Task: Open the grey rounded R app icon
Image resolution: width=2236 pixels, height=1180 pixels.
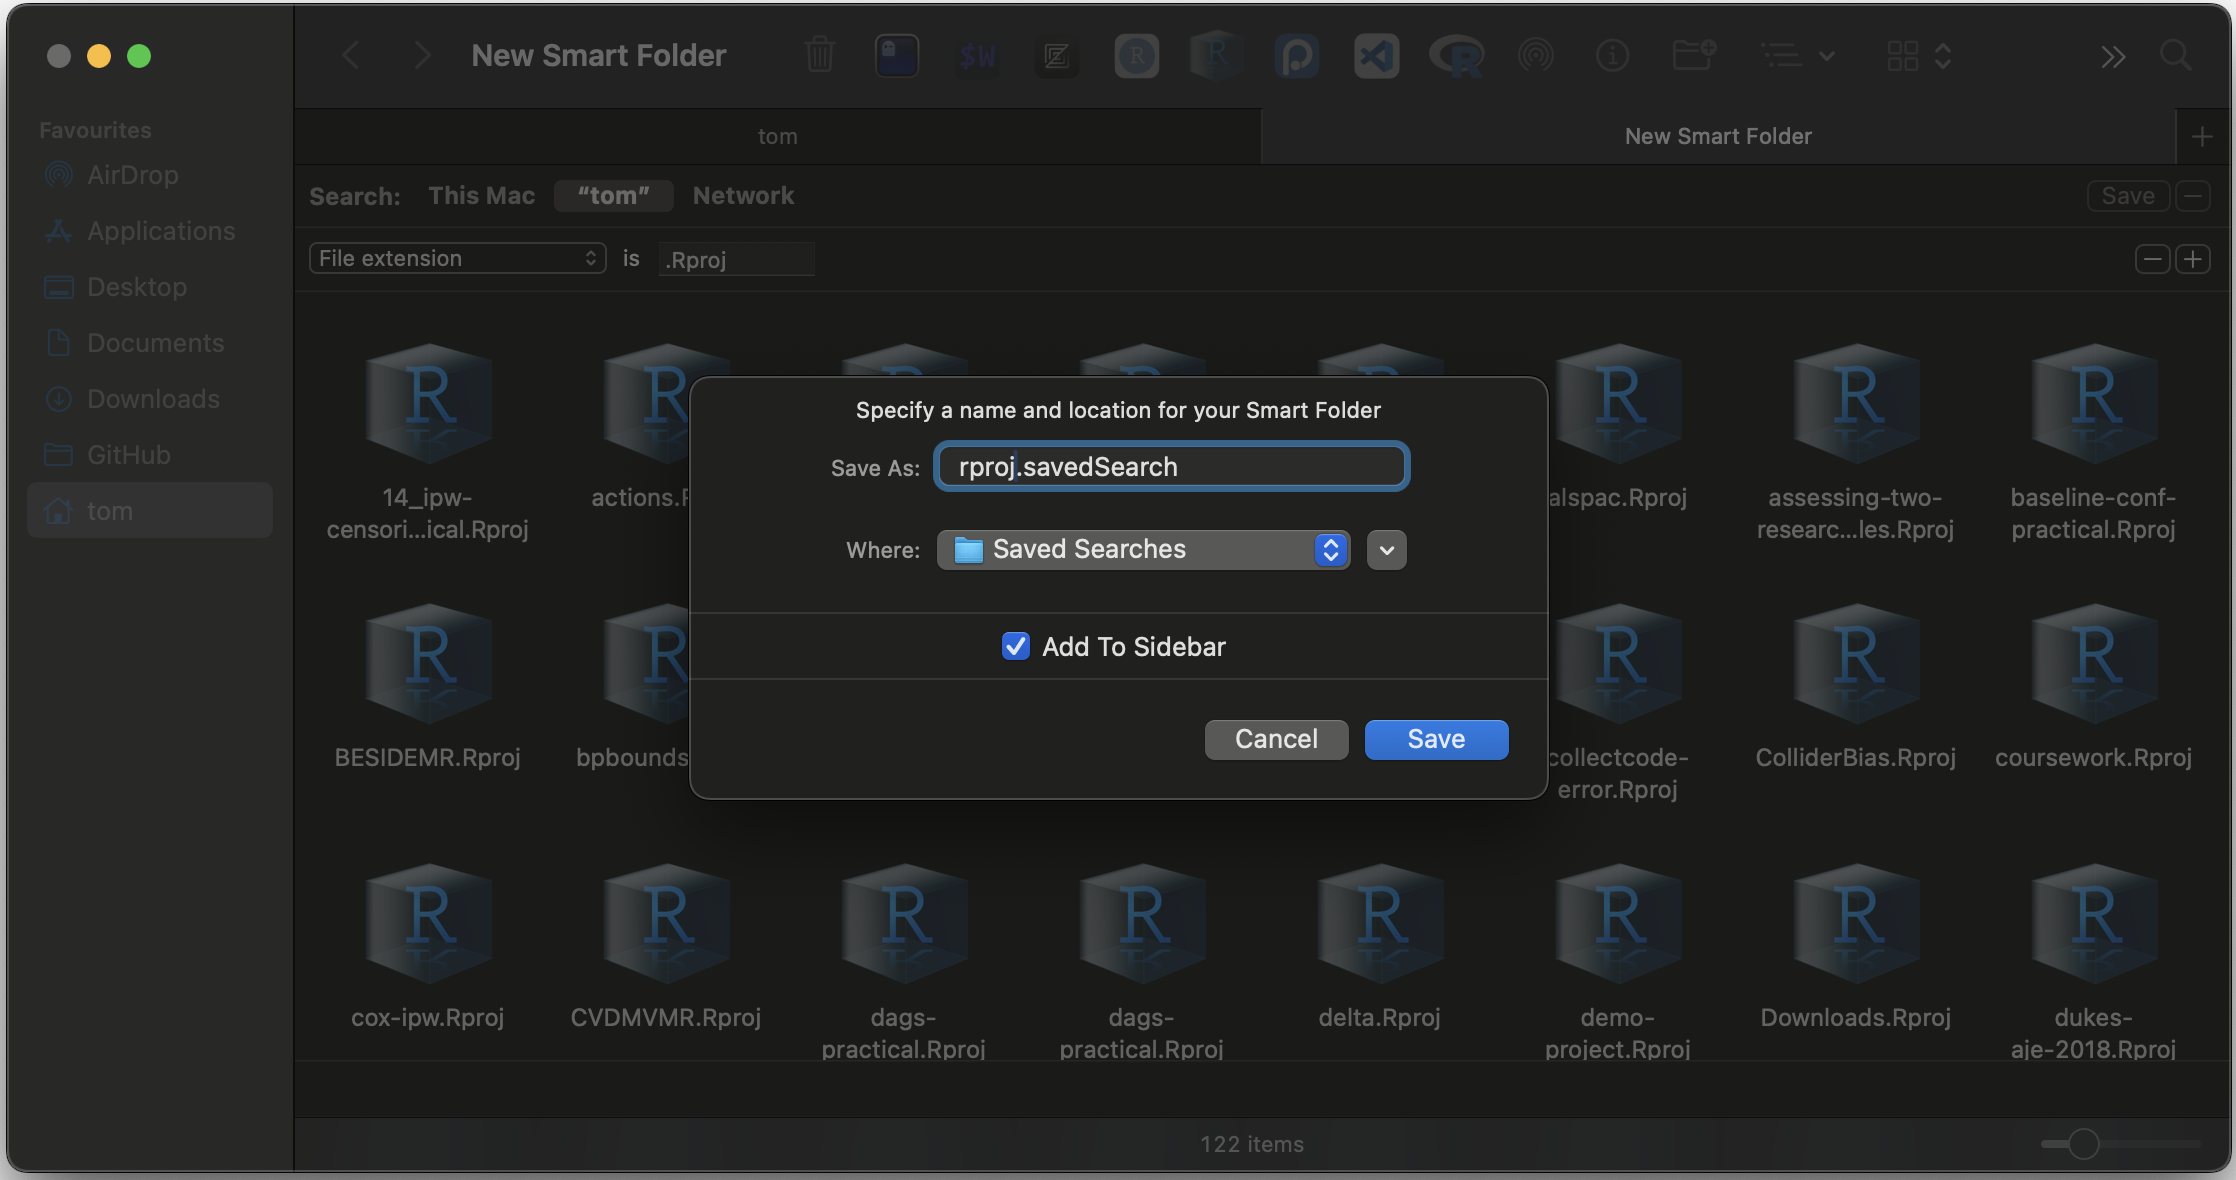Action: coord(1137,56)
